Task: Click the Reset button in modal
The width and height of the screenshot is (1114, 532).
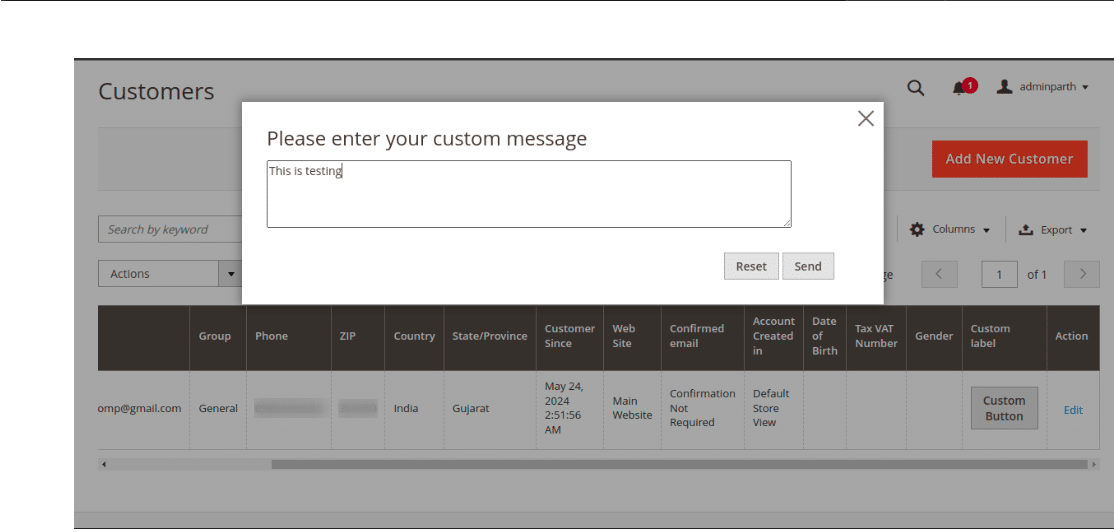Action: [x=751, y=266]
